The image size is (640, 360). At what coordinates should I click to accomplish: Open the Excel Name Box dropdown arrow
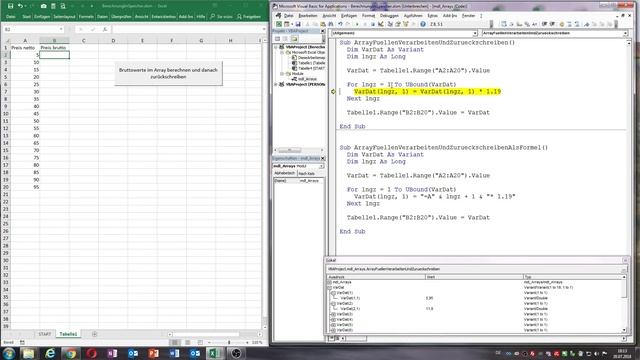coord(61,29)
